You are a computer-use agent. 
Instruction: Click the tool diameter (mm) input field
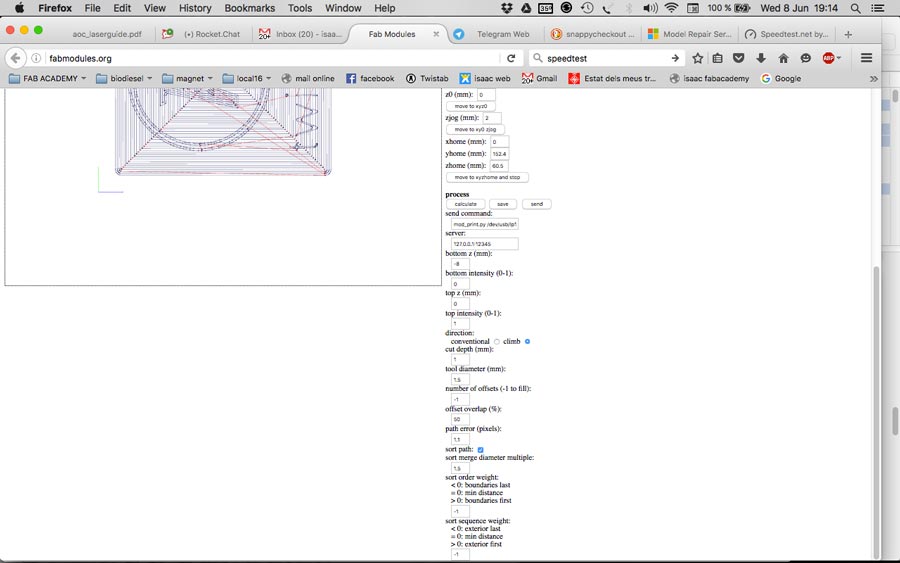click(460, 379)
